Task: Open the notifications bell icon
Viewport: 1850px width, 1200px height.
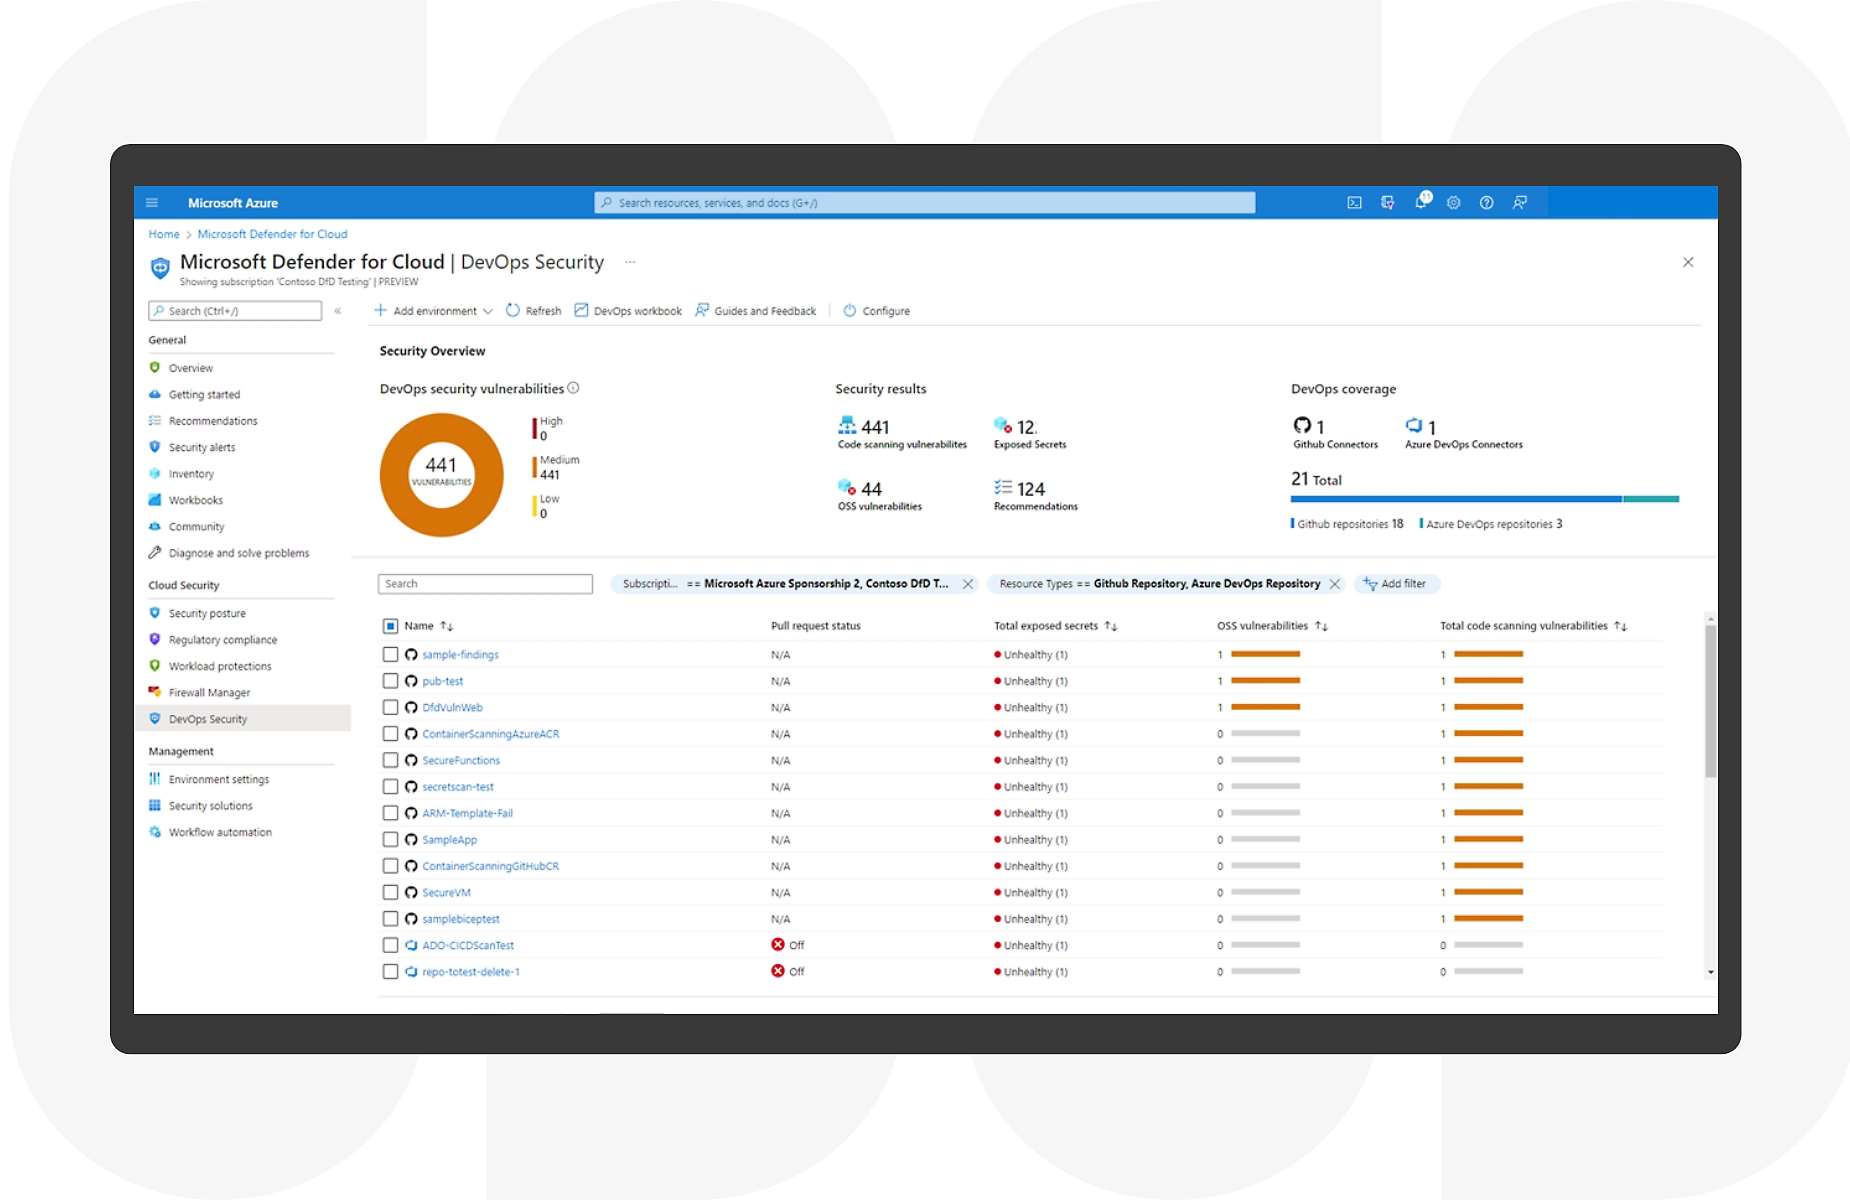Action: 1420,203
